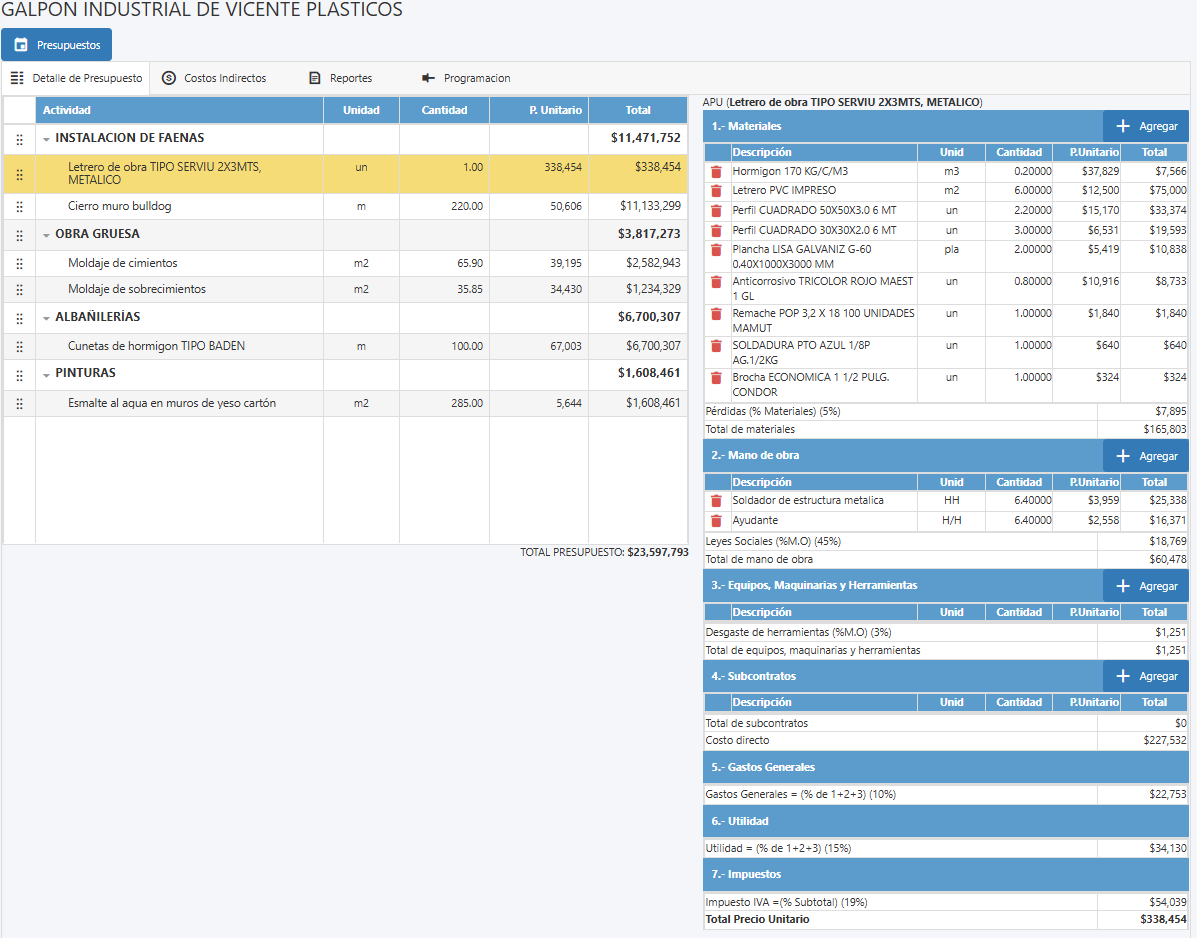This screenshot has width=1197, height=938.
Task: Collapse the ALBAÑILERÍAS group
Action: (46, 318)
